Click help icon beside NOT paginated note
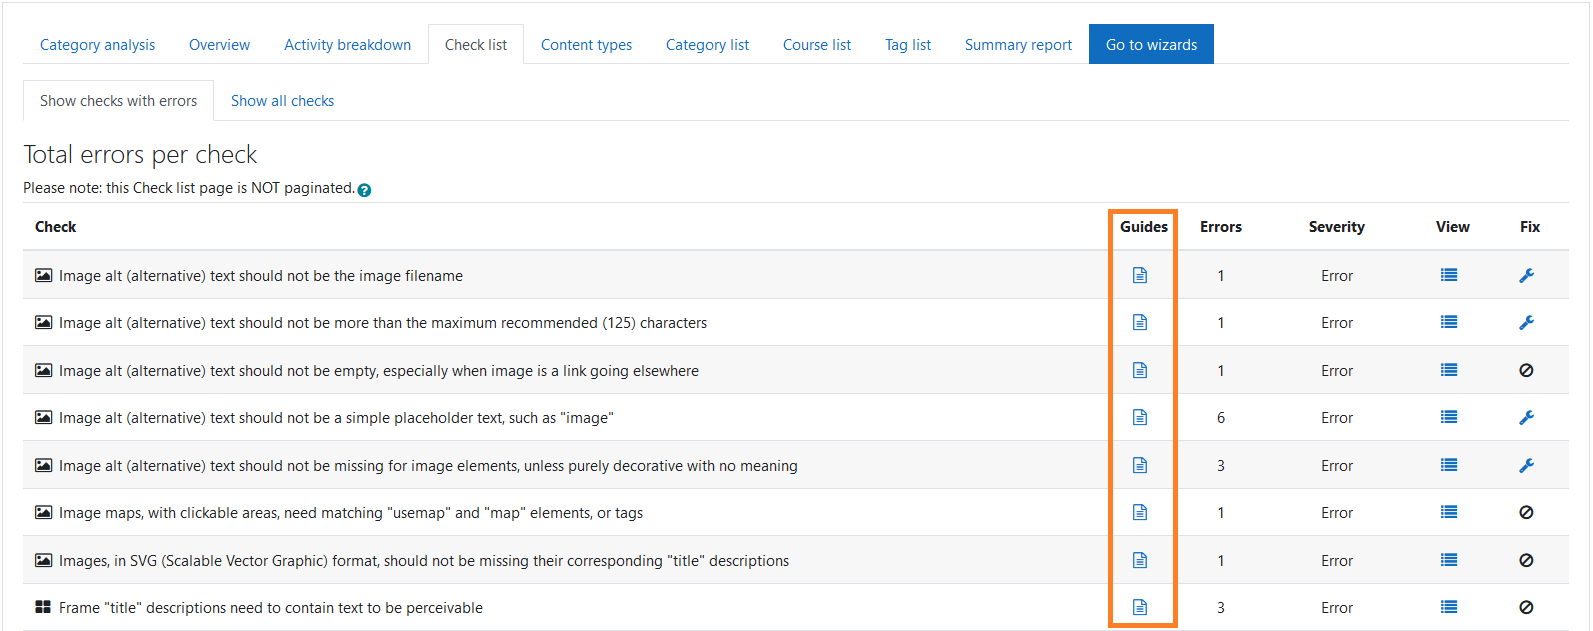Image resolution: width=1593 pixels, height=631 pixels. click(364, 190)
